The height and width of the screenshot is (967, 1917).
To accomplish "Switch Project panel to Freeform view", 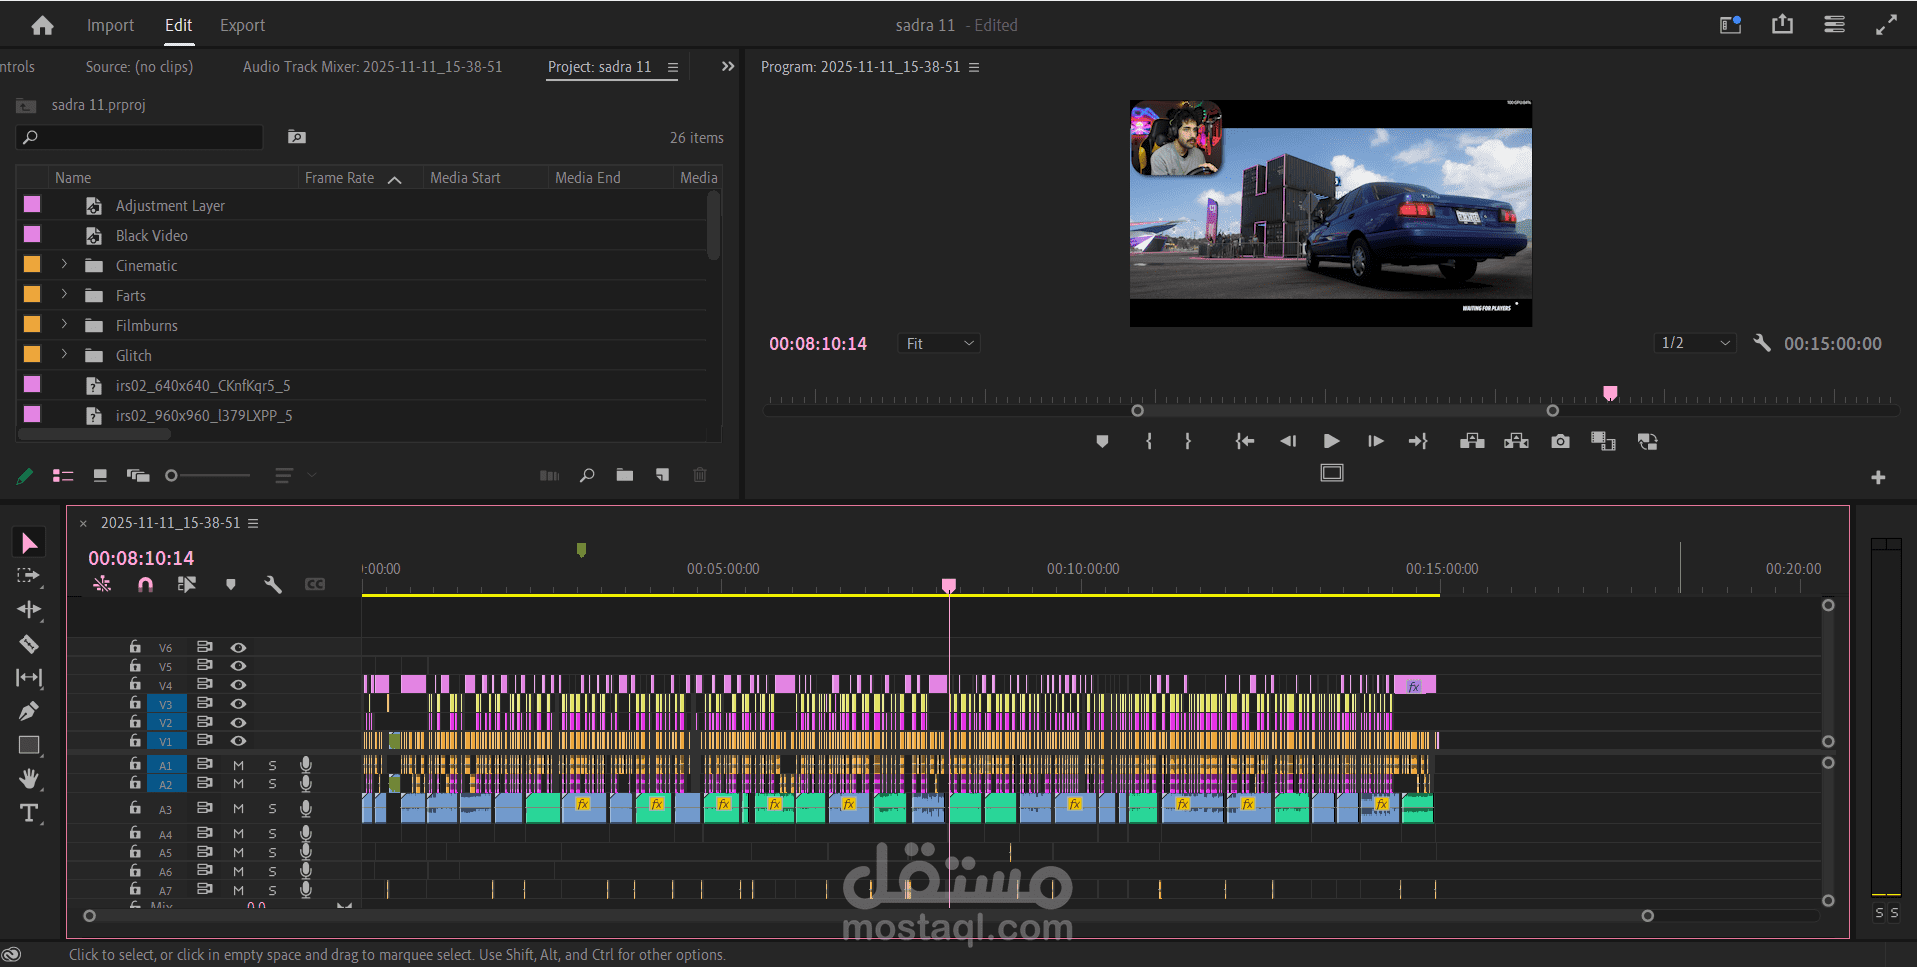I will 138,476.
